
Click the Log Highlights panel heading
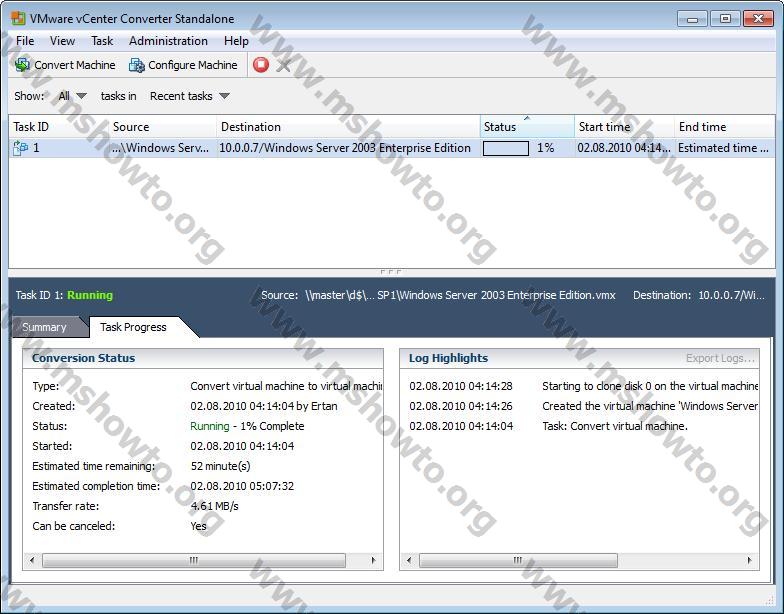tap(448, 358)
